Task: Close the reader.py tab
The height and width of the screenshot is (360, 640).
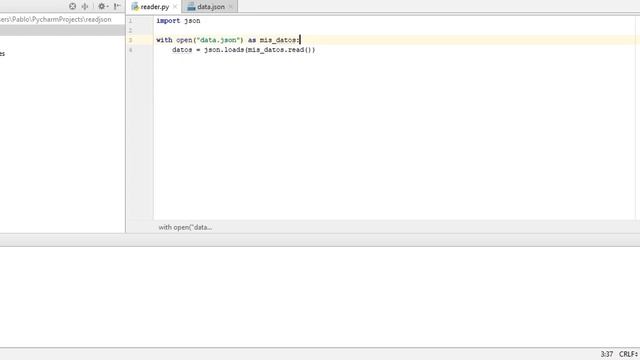Action: tap(175, 7)
